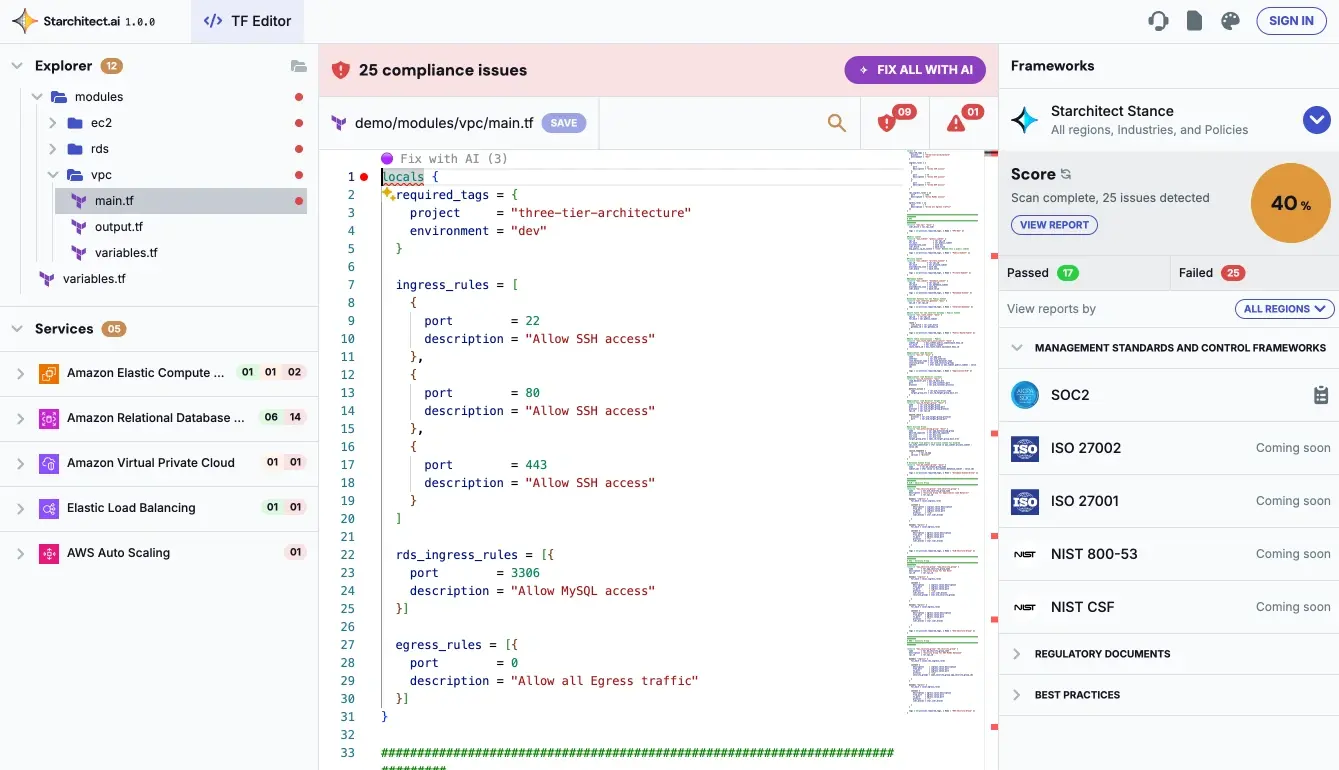Click the open folder icon in Explorer
The width and height of the screenshot is (1339, 770).
[298, 66]
